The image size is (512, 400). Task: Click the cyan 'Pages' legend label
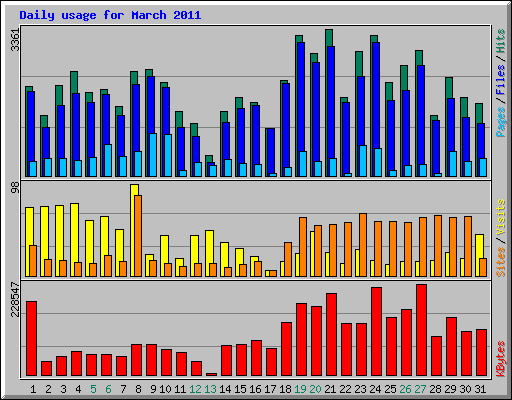click(x=501, y=122)
